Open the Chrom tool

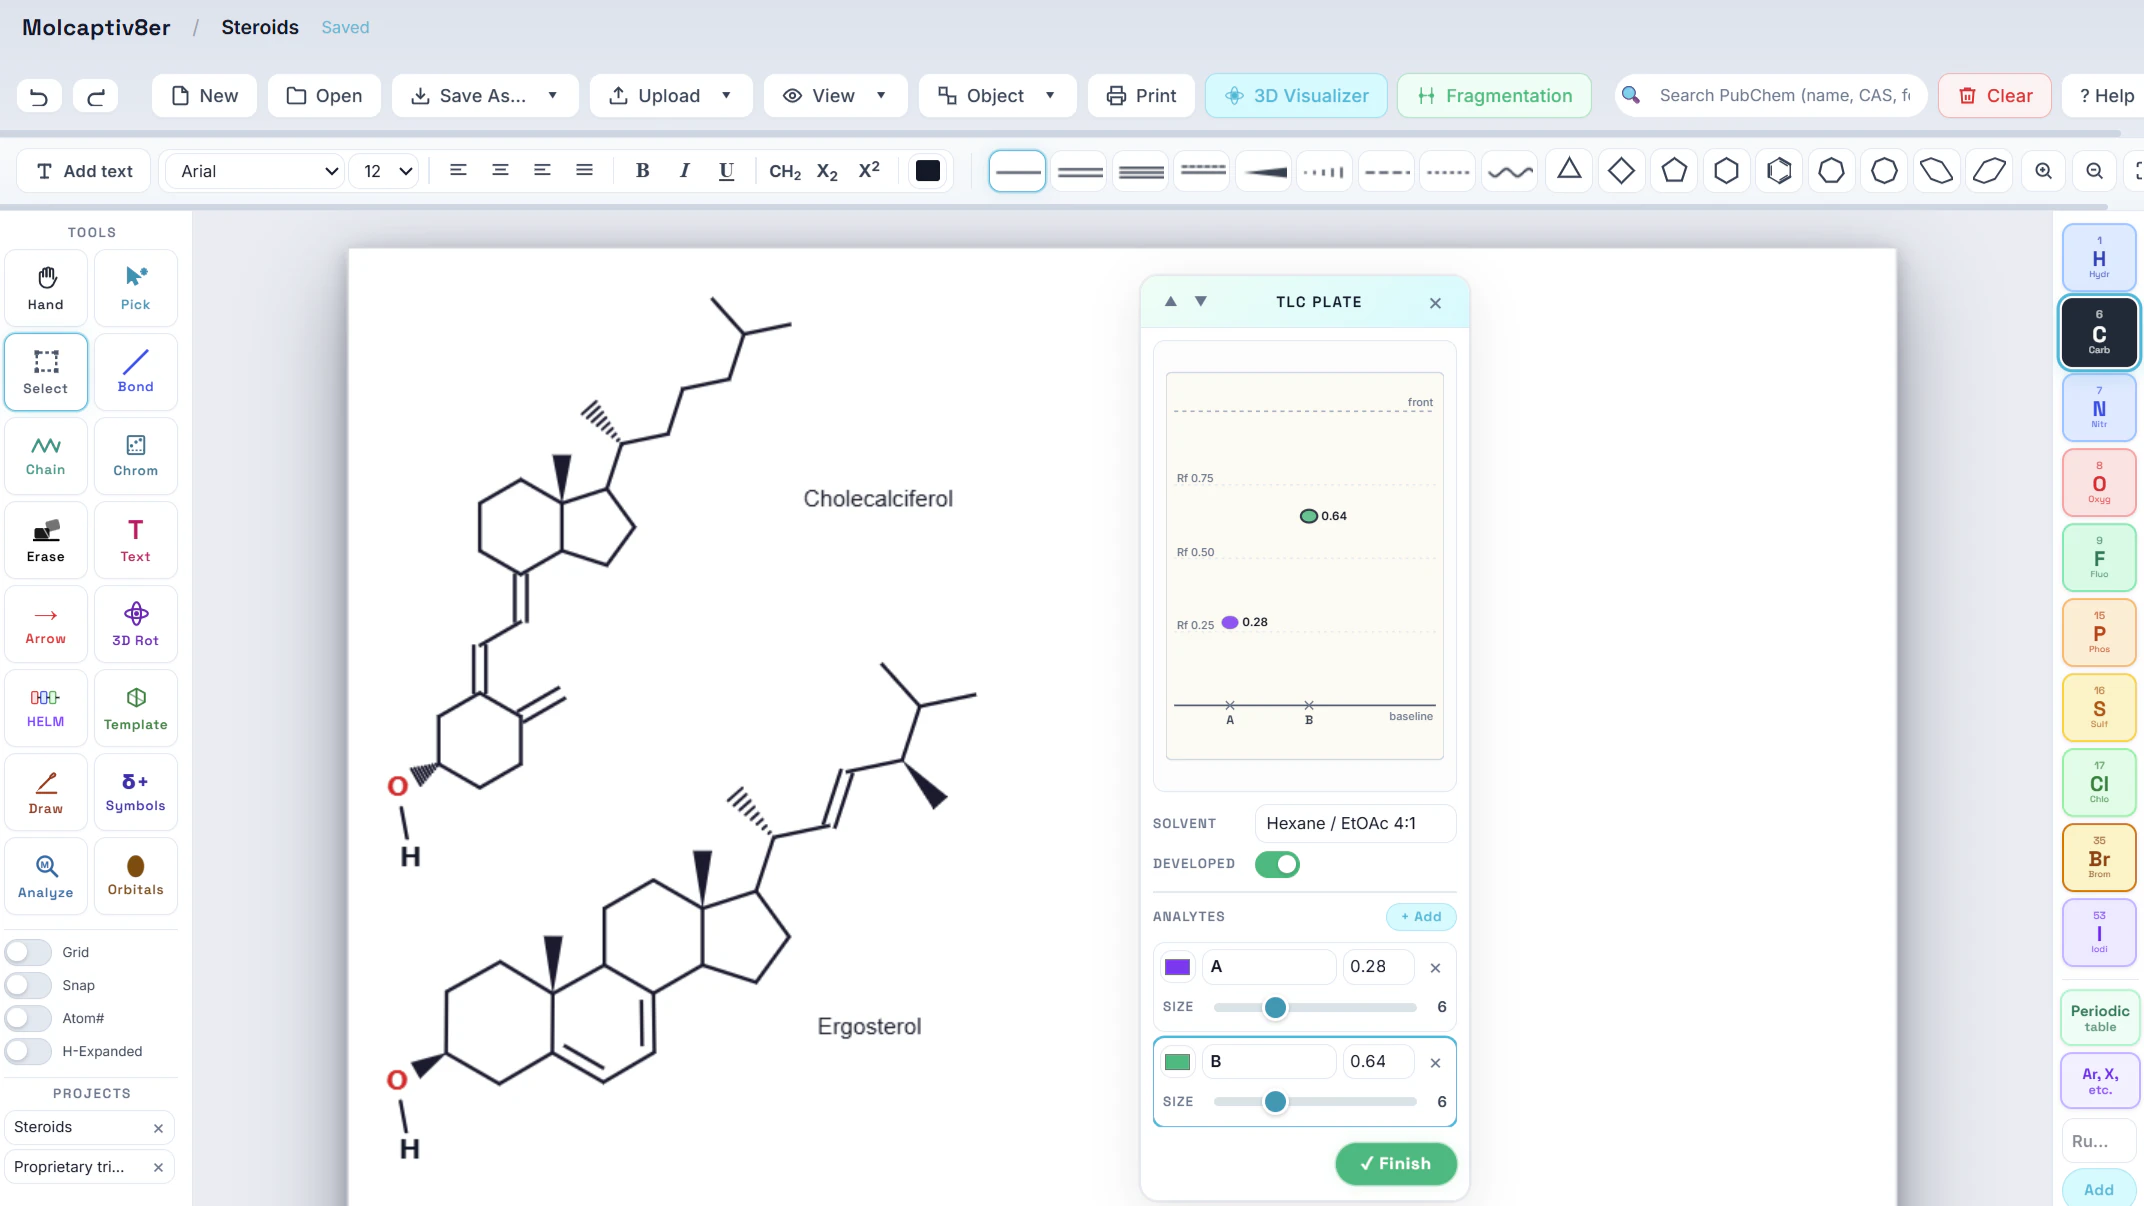(136, 456)
